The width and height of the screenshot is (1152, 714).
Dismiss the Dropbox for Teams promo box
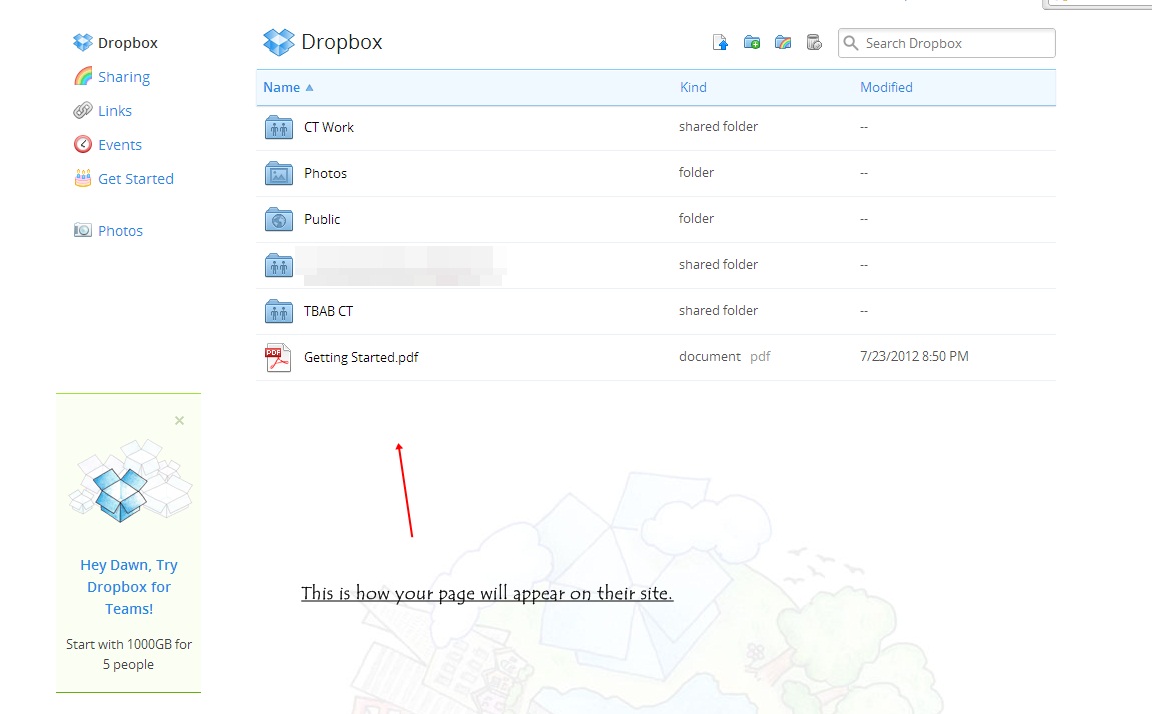[179, 421]
